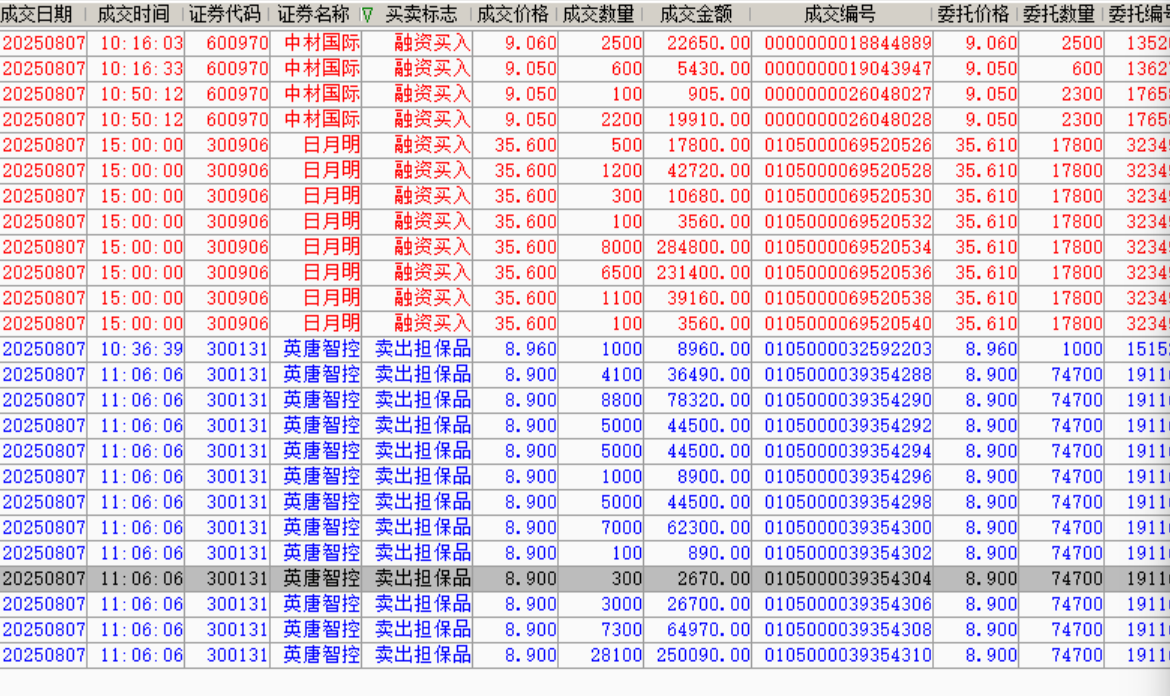
Task: Click the trade price 8.960
Action: [x=531, y=349]
